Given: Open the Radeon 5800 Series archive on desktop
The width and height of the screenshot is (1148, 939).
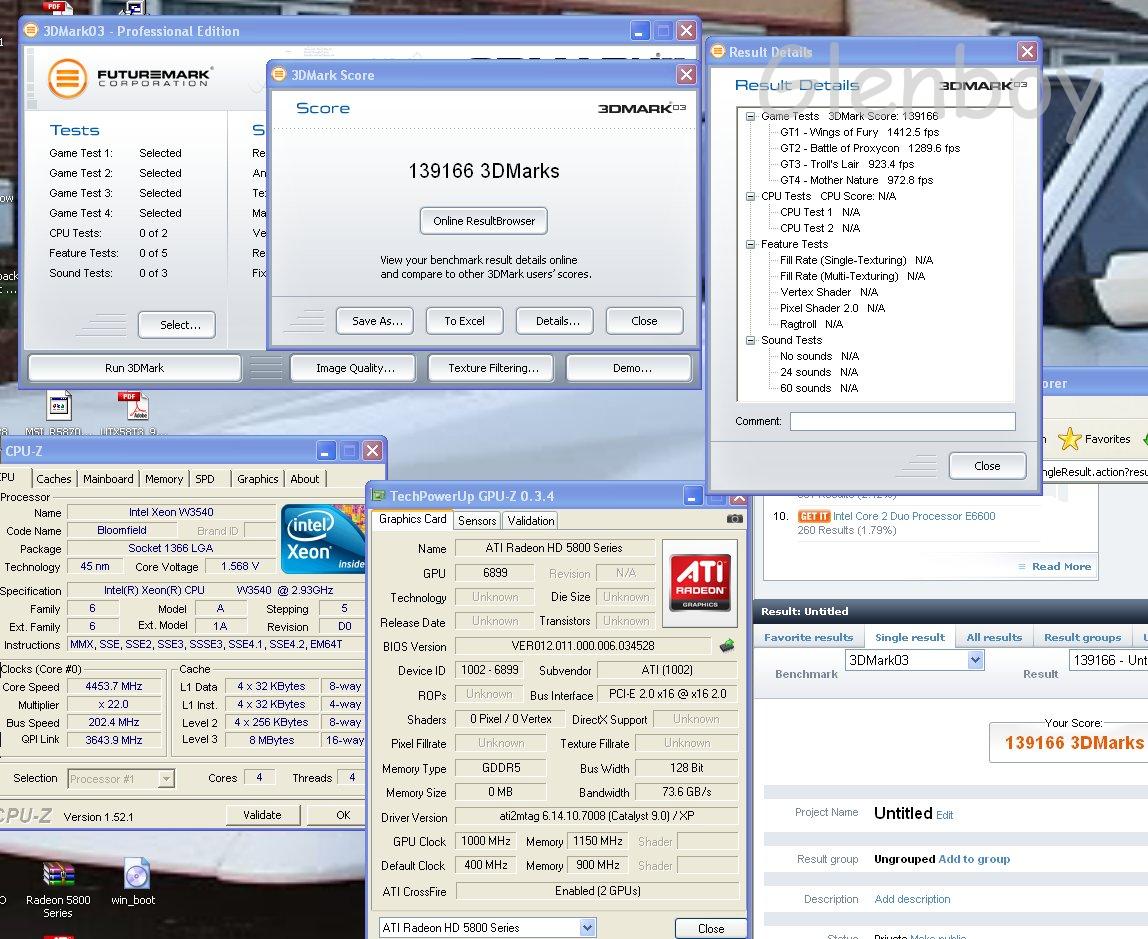Looking at the screenshot, I should click(x=58, y=875).
